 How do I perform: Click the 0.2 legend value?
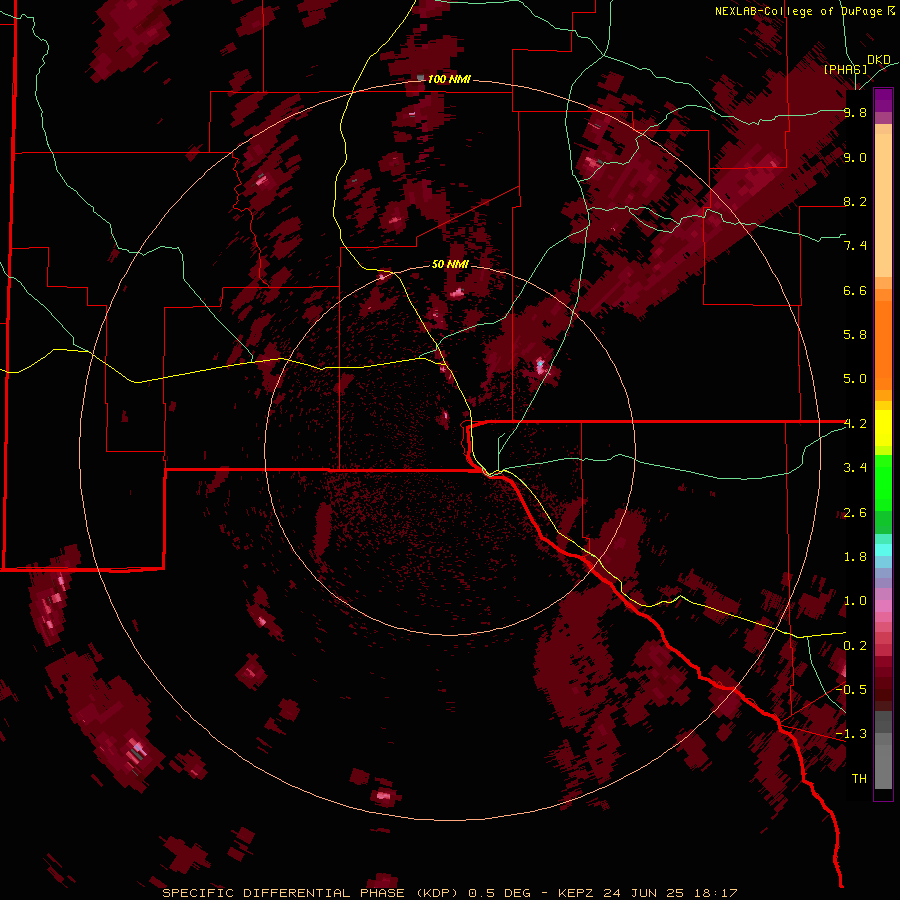(855, 646)
